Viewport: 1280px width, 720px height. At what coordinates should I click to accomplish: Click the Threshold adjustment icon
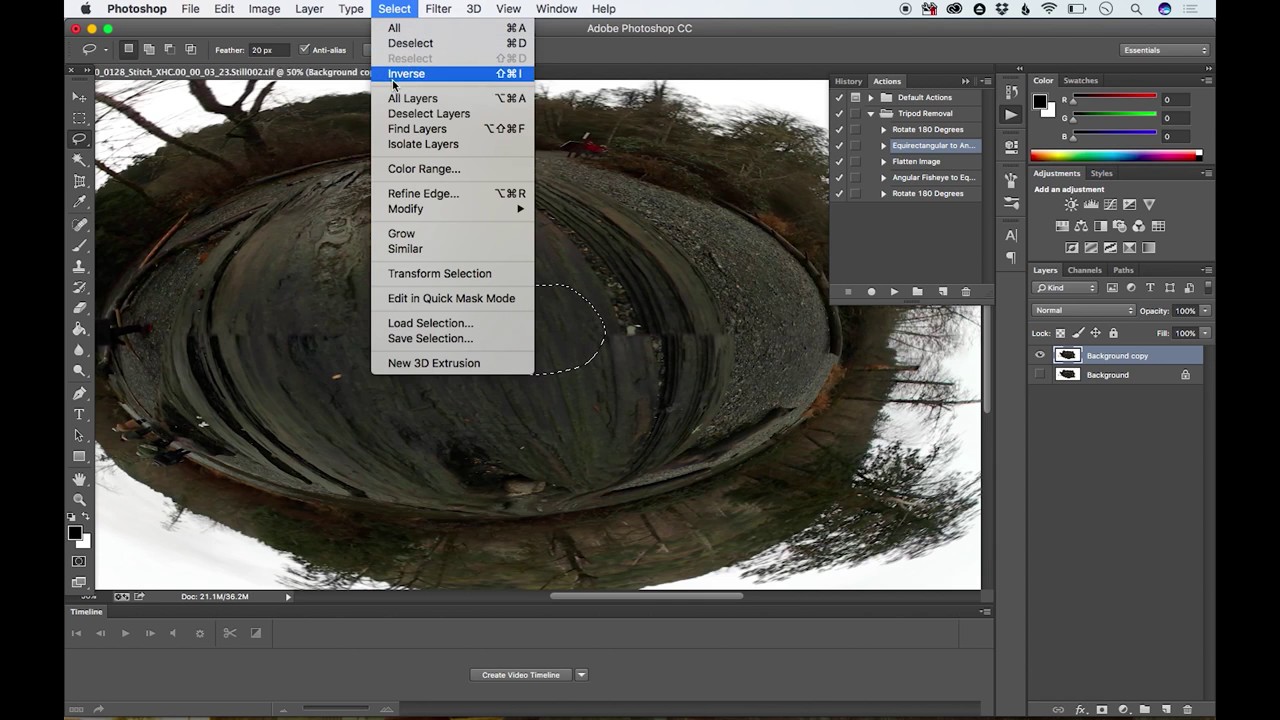click(x=1110, y=248)
